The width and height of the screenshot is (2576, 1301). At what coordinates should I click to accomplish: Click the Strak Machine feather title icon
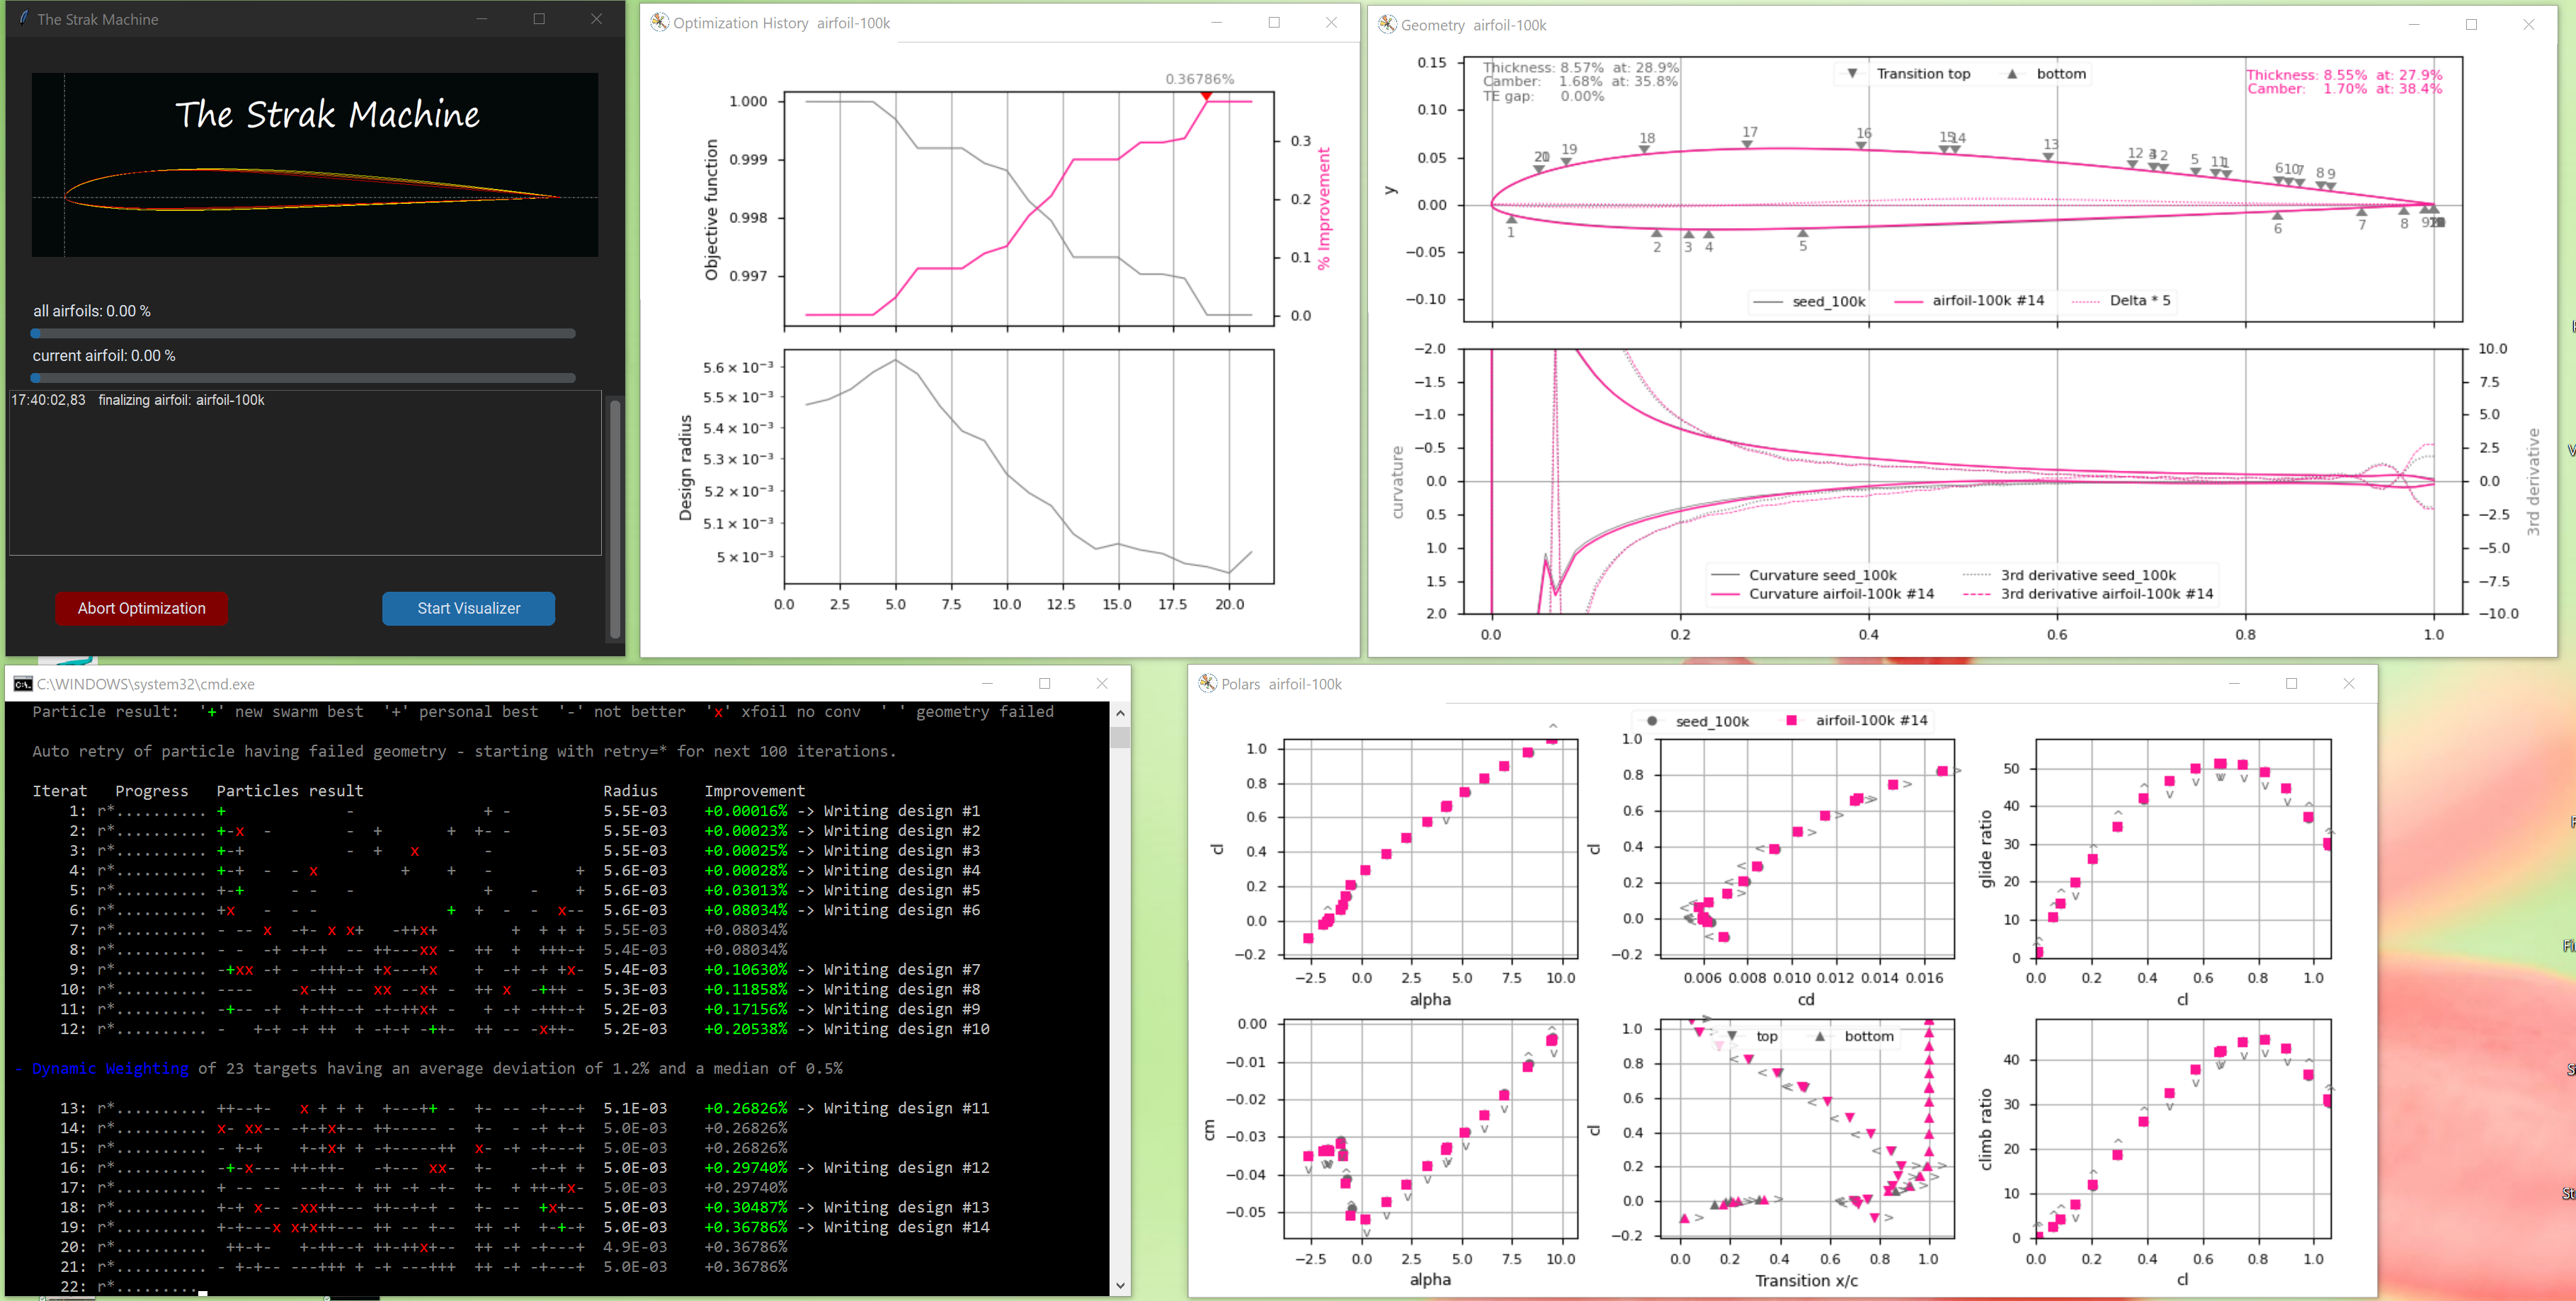point(23,18)
